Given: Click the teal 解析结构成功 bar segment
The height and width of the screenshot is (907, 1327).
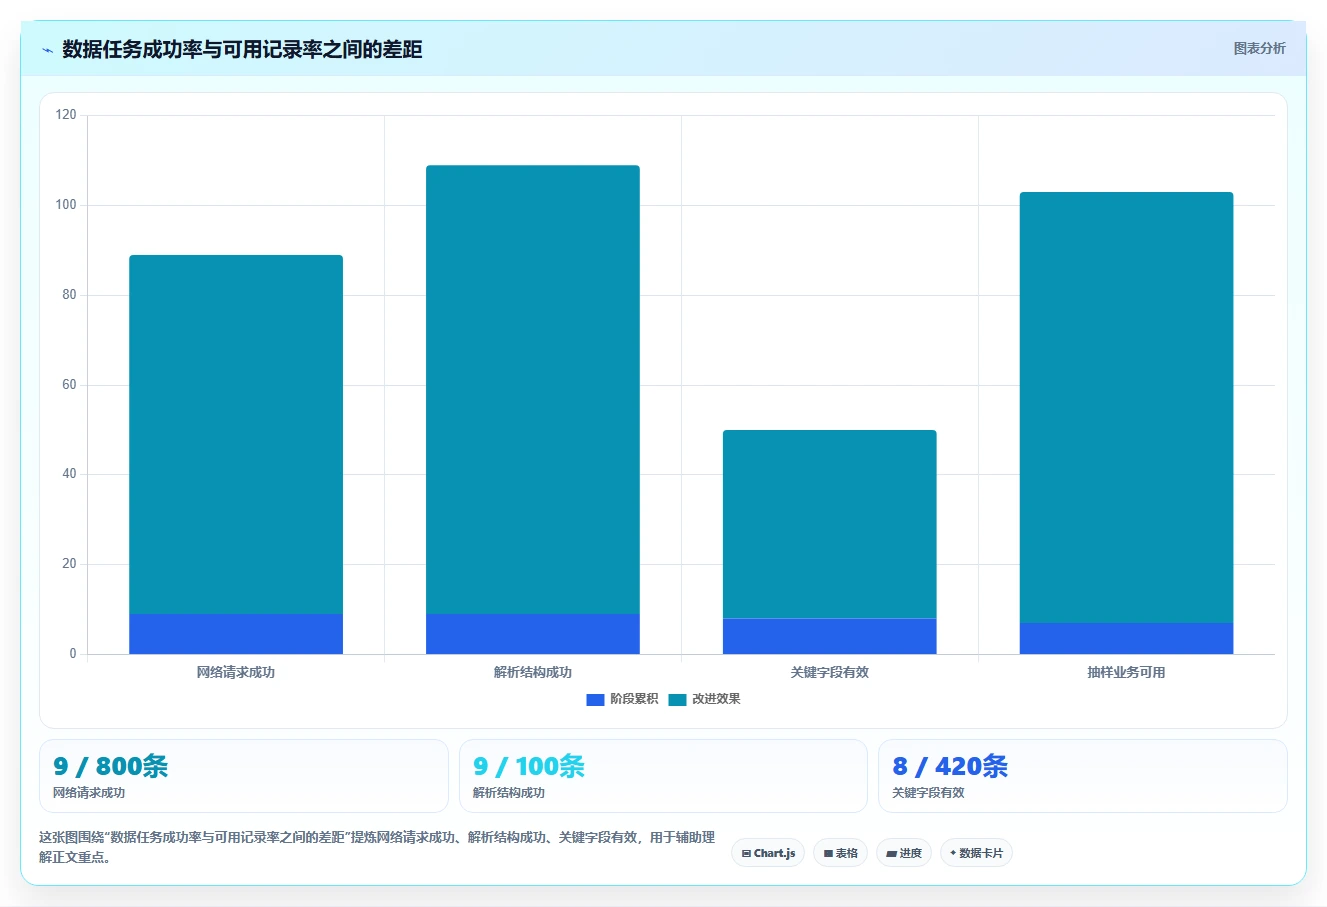Looking at the screenshot, I should (x=533, y=389).
